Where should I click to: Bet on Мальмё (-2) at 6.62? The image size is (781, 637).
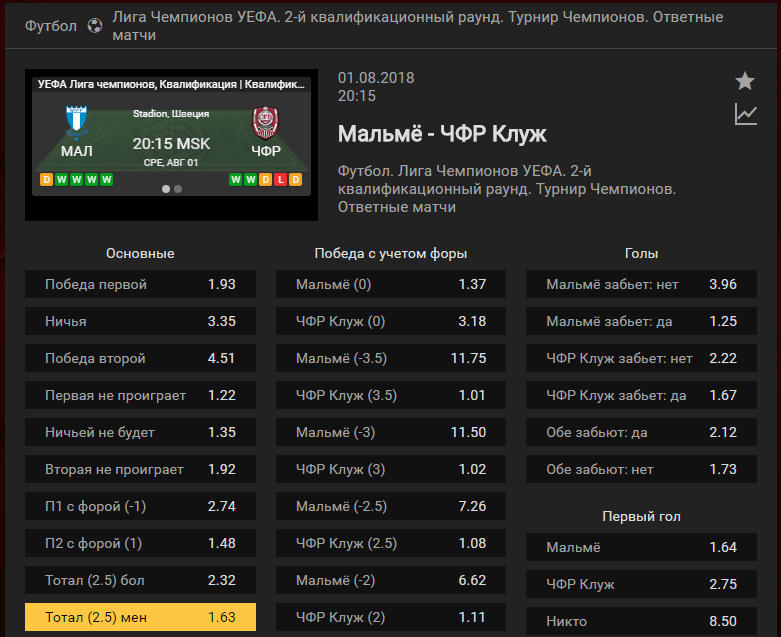(x=391, y=580)
